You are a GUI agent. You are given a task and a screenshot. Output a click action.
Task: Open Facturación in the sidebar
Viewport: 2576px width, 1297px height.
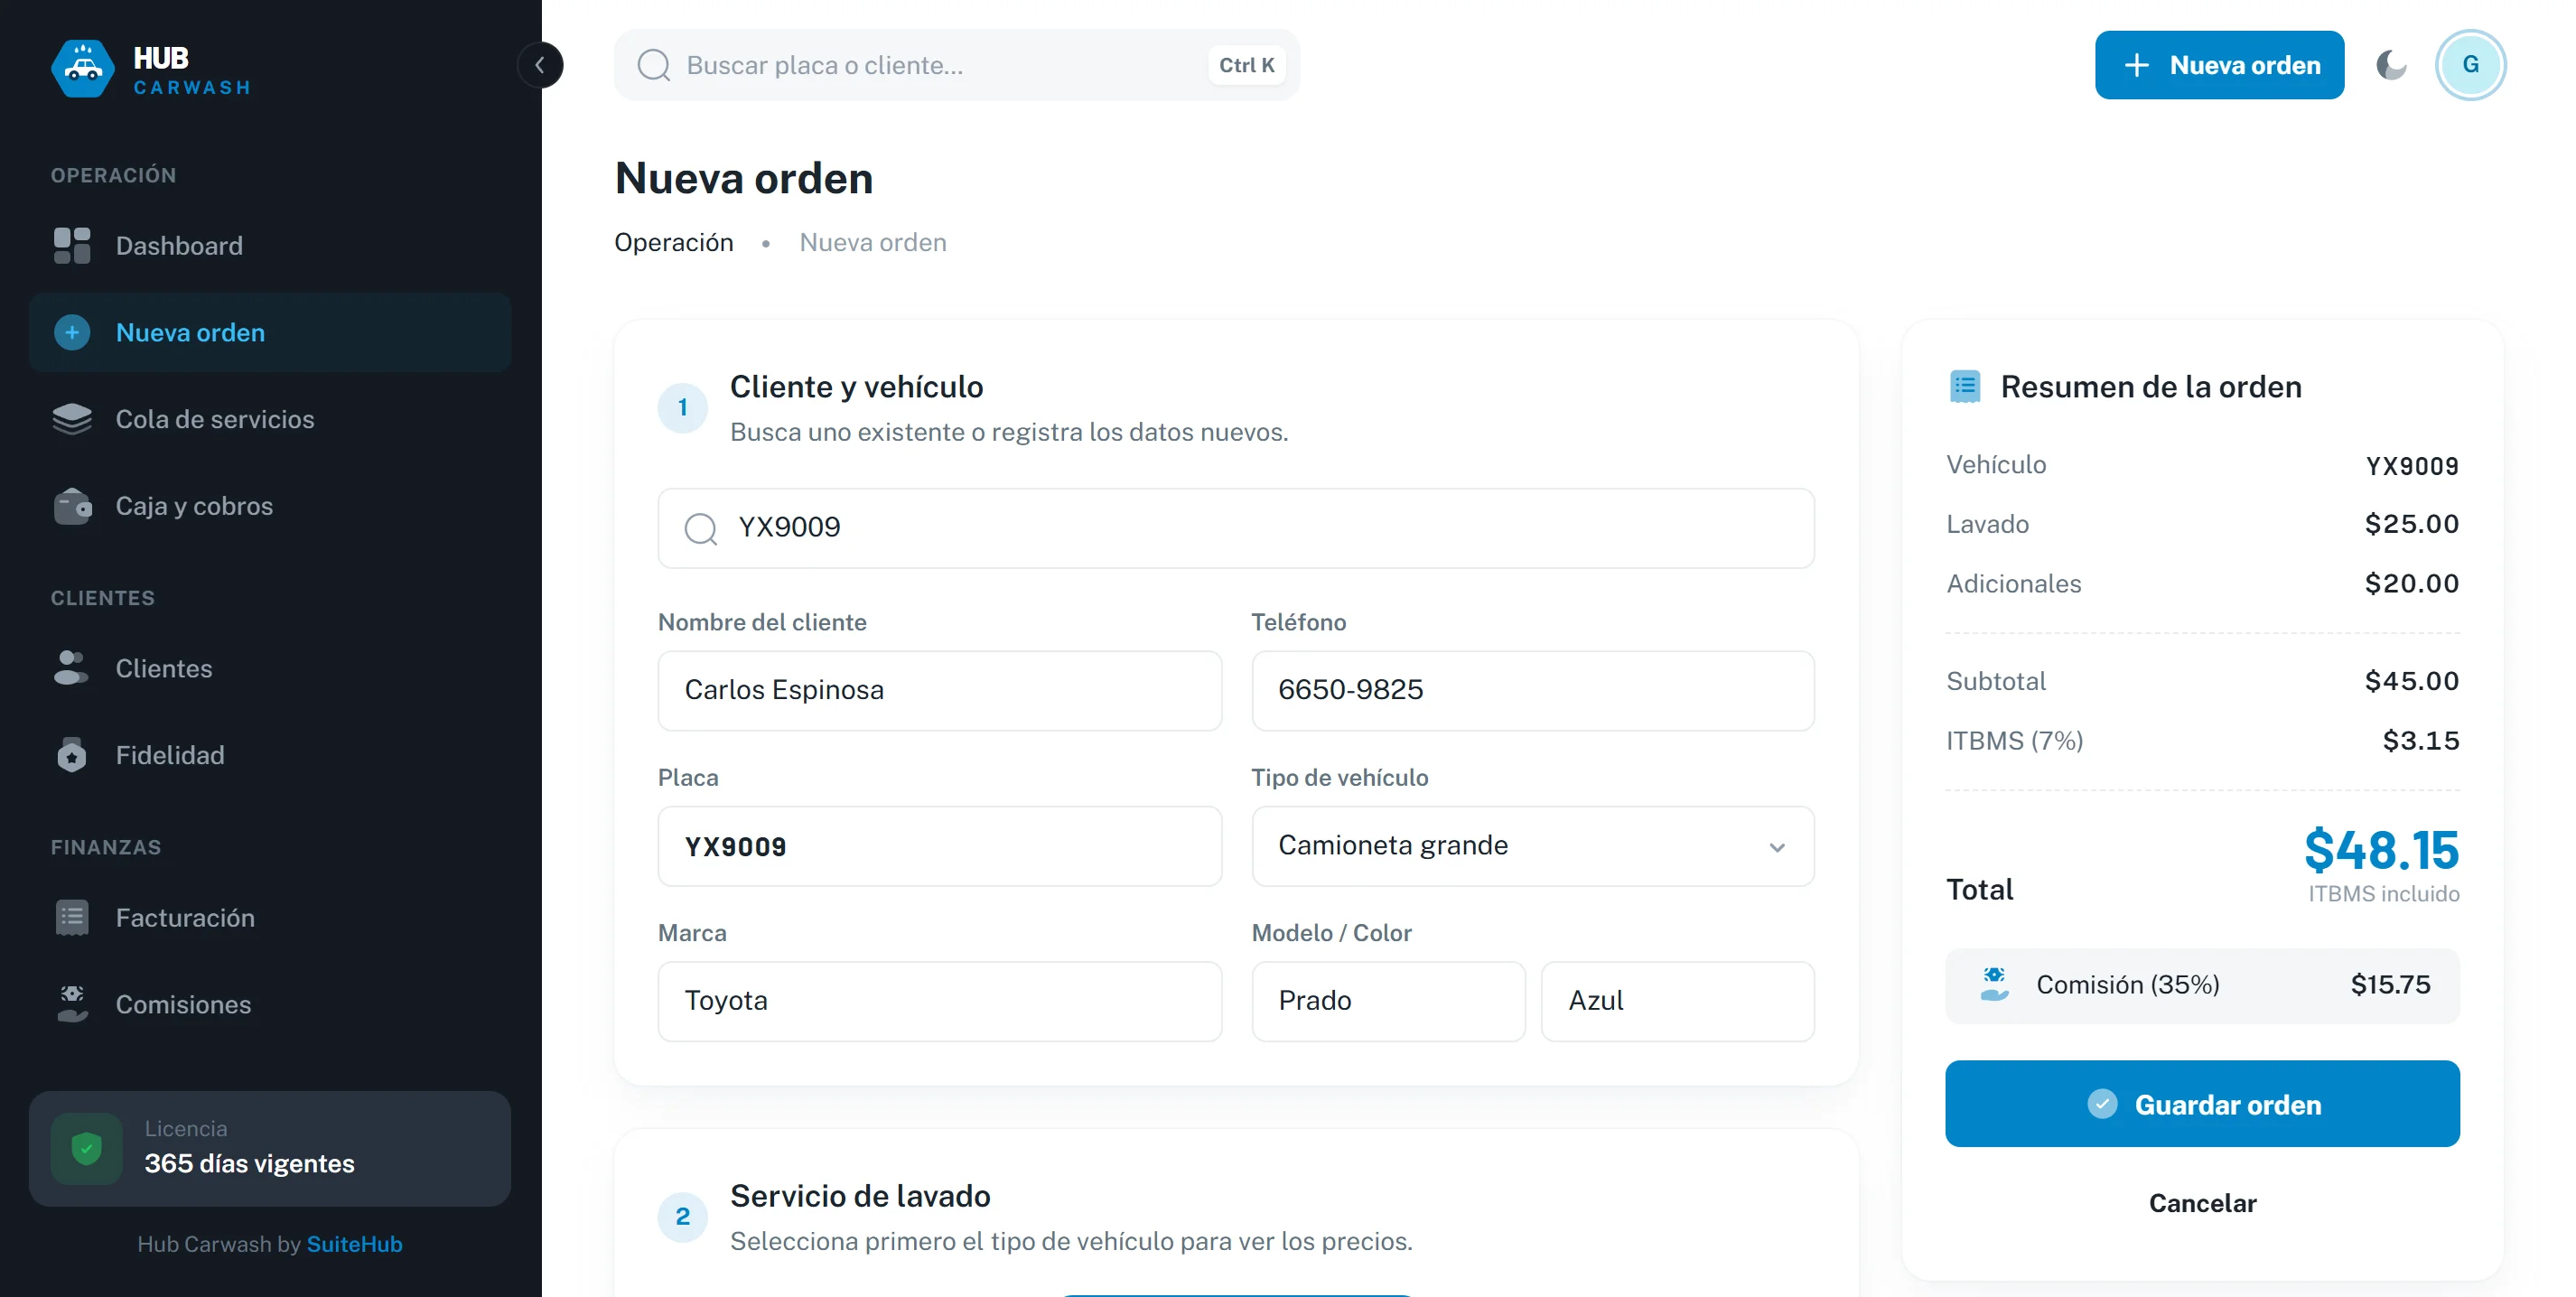click(270, 918)
